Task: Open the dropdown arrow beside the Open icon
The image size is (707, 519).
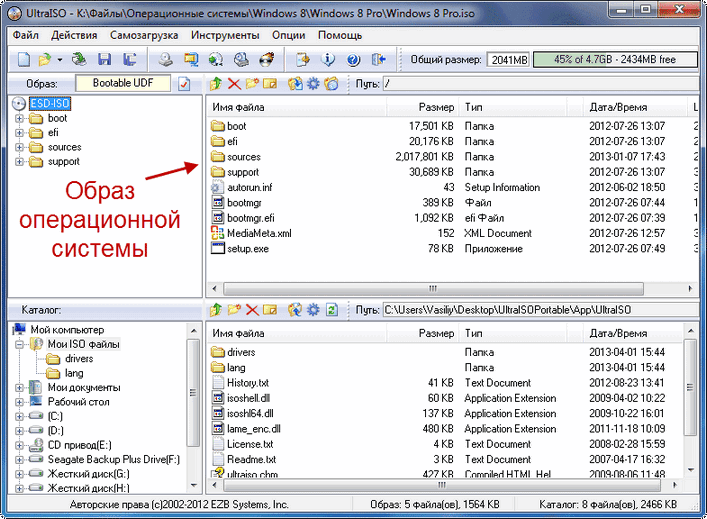Action: (60, 60)
